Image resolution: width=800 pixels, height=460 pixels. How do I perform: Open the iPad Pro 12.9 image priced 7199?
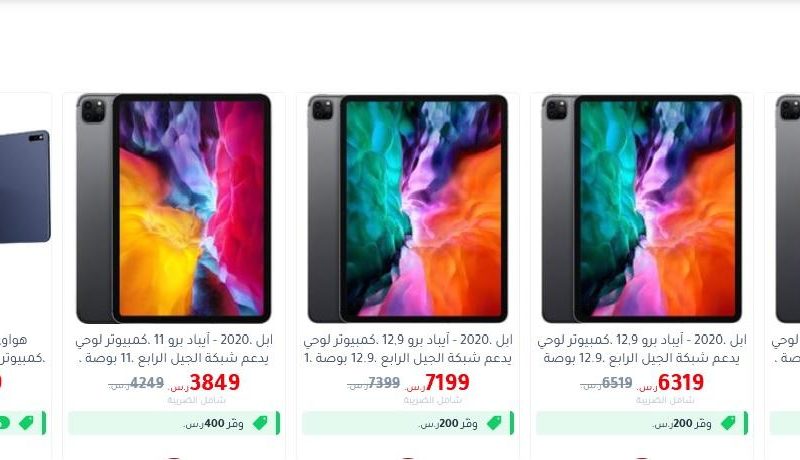(x=408, y=208)
